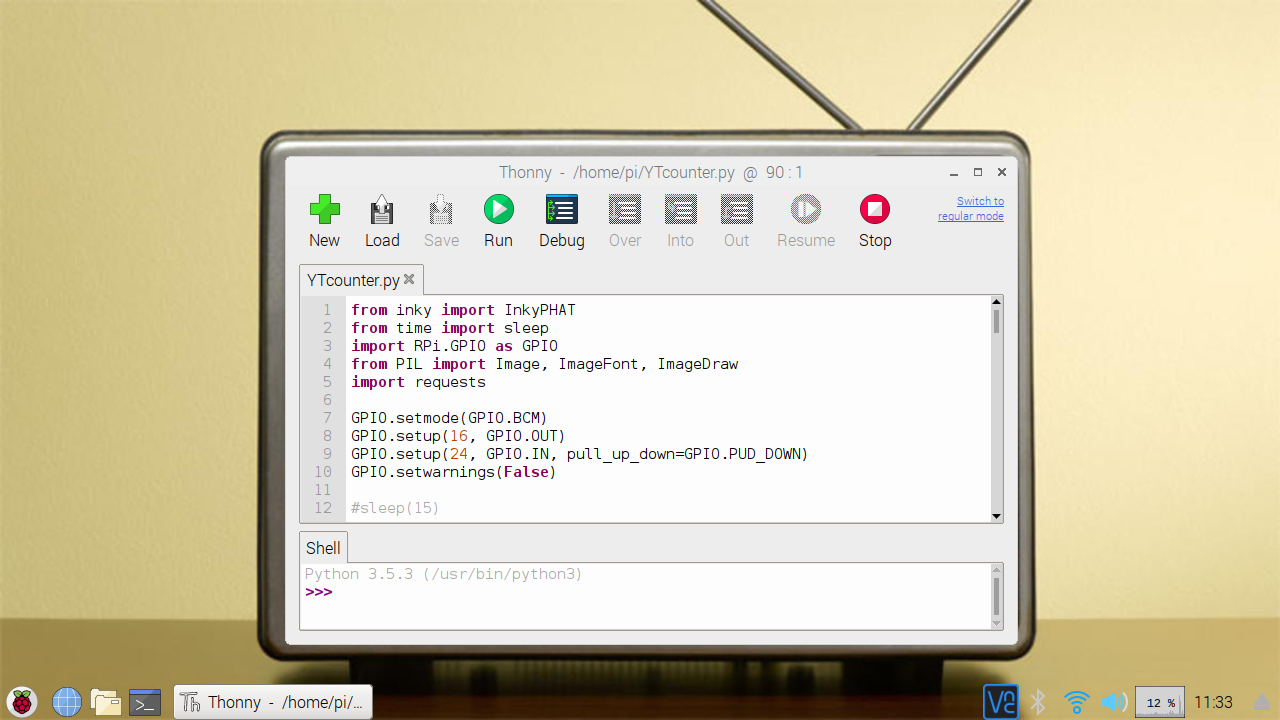The image size is (1280, 720).
Task: Click line 1 'from inky import InkyPHAT'
Action: click(463, 310)
